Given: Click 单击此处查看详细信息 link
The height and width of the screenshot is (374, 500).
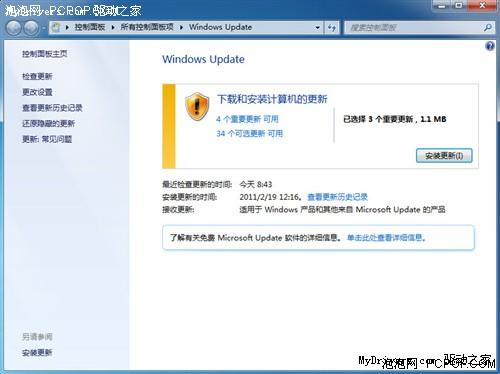Looking at the screenshot, I should point(386,238).
